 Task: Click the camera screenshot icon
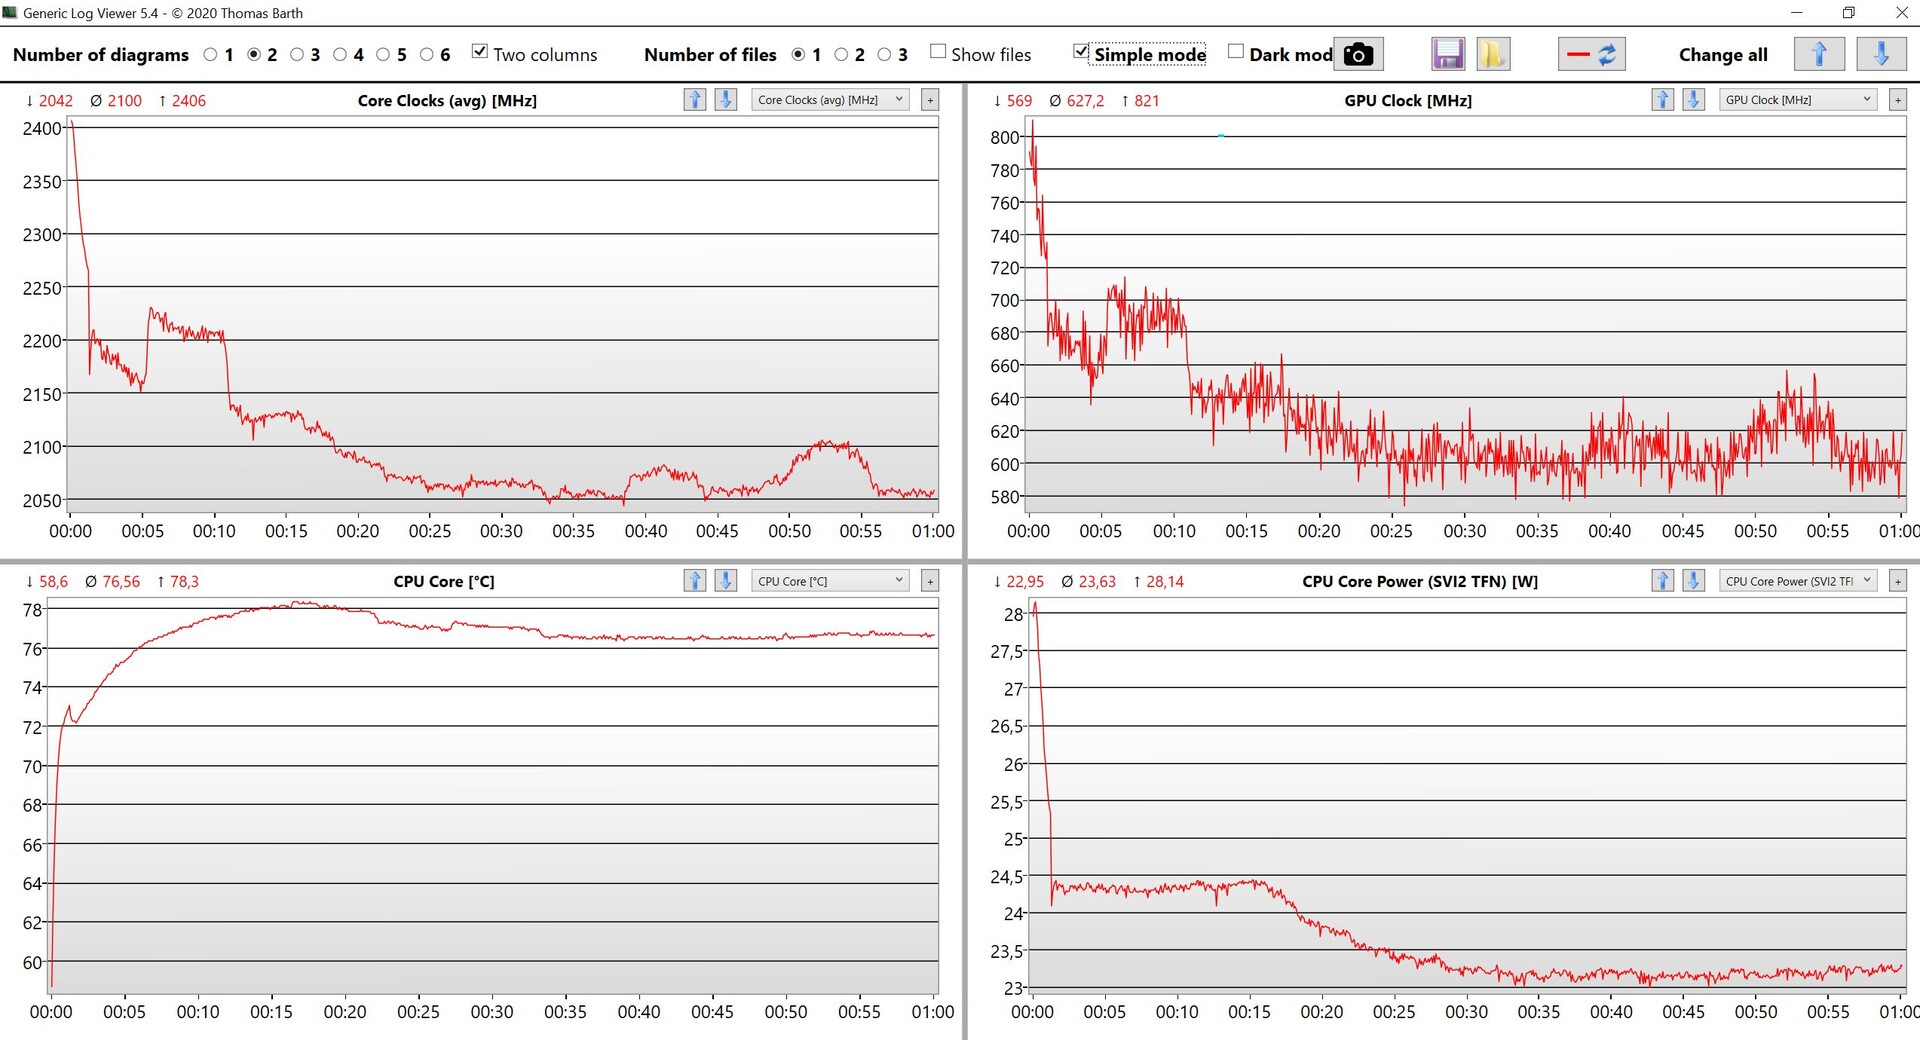click(x=1357, y=54)
